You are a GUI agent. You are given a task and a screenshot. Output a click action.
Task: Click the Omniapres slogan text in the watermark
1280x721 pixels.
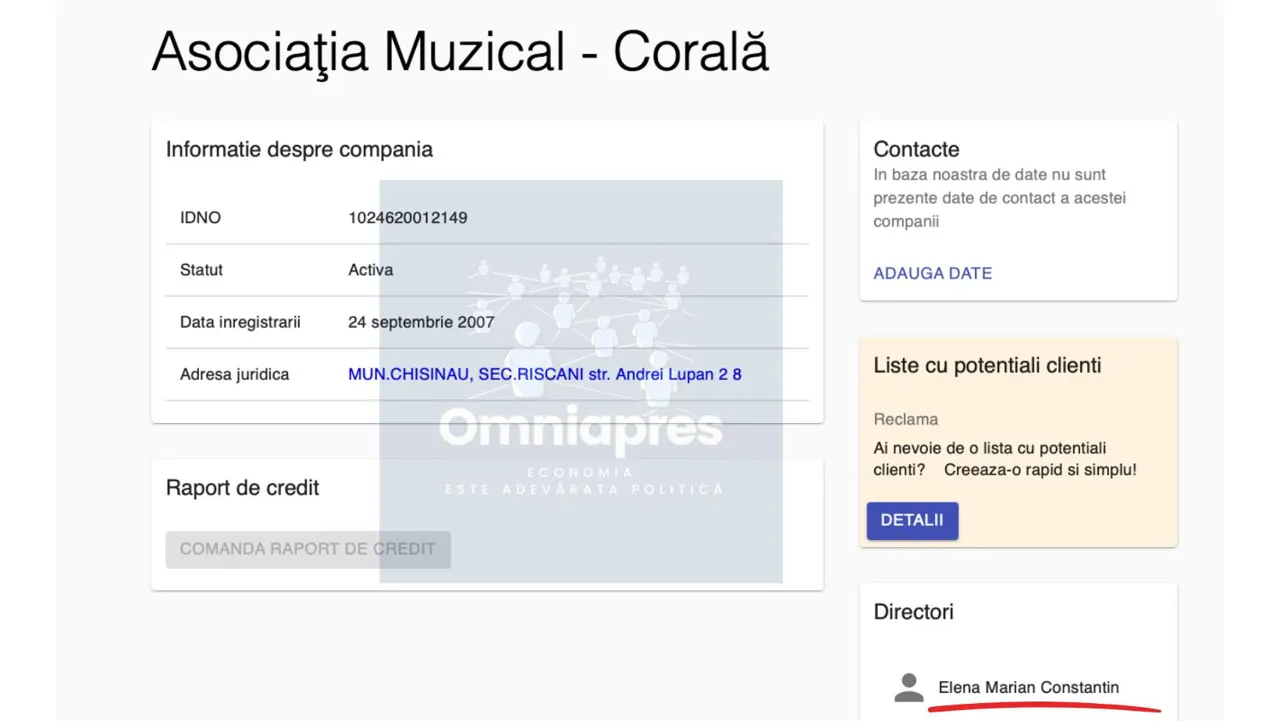[583, 481]
